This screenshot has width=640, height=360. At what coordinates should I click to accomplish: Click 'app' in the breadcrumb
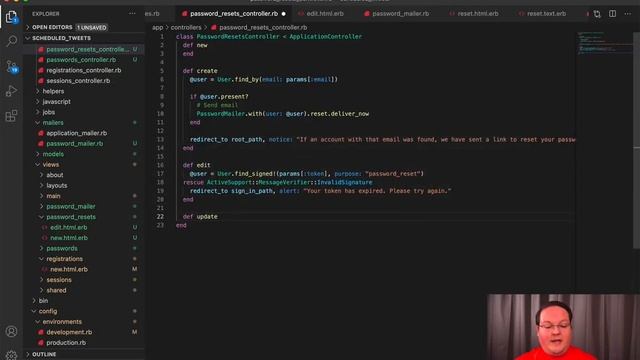click(x=157, y=28)
